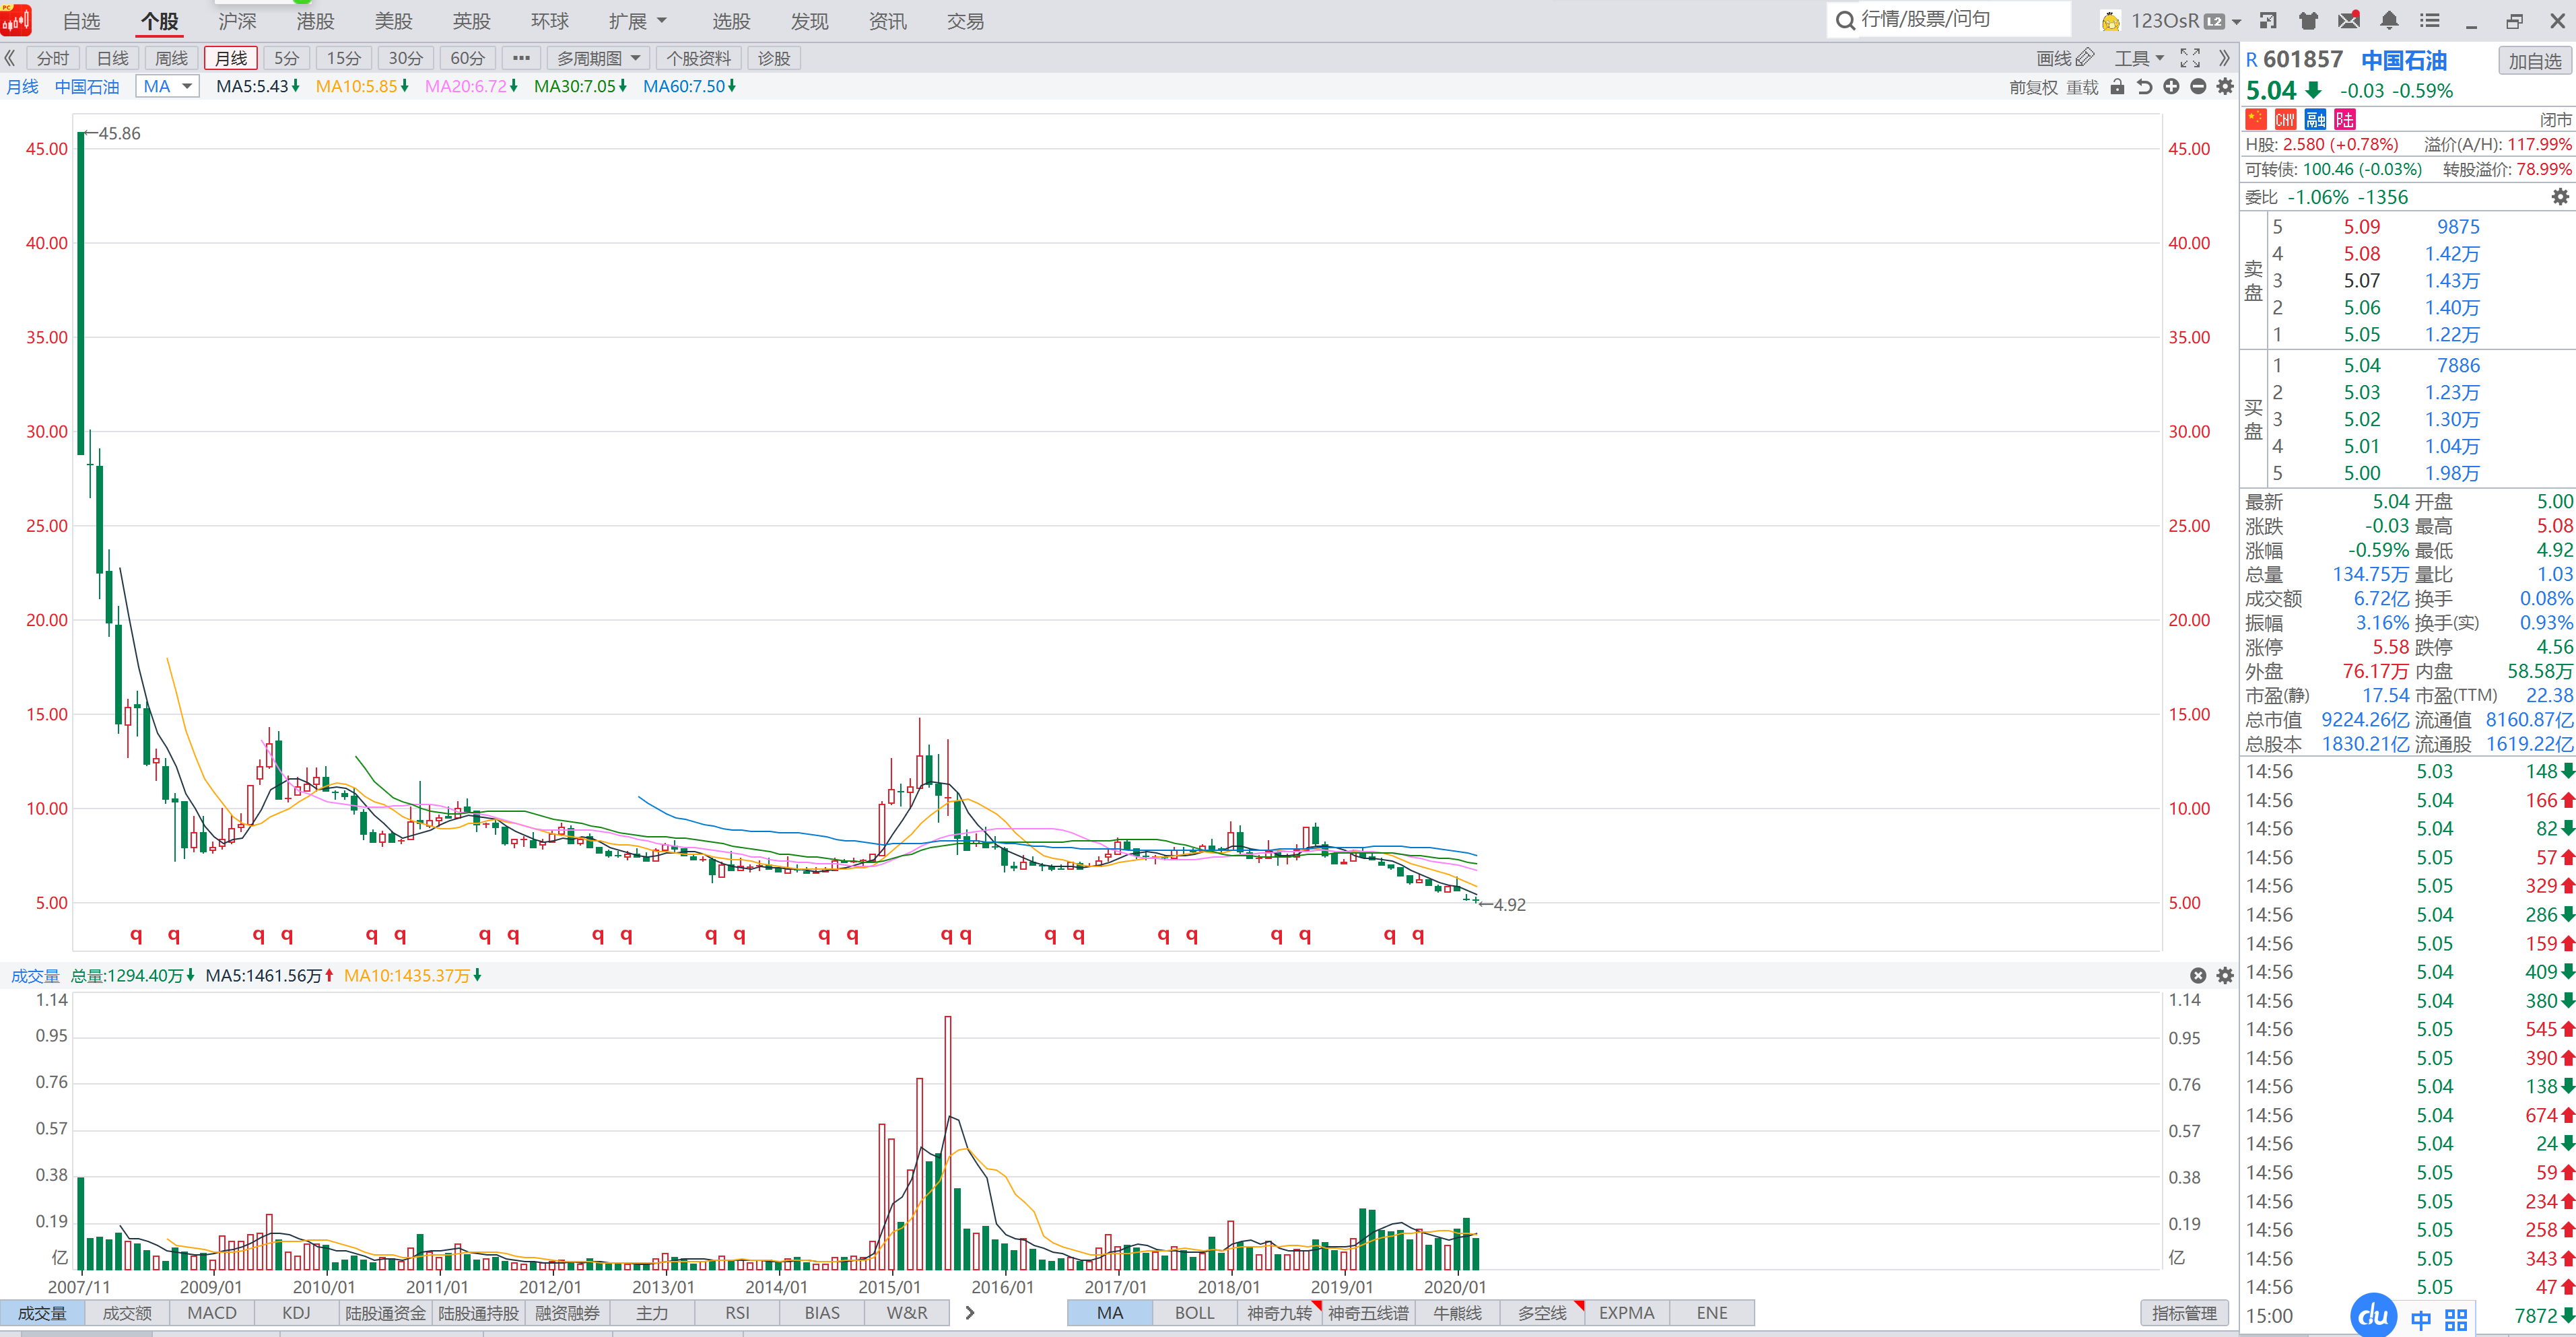Open the 诊股 stock diagnosis button

tap(774, 58)
